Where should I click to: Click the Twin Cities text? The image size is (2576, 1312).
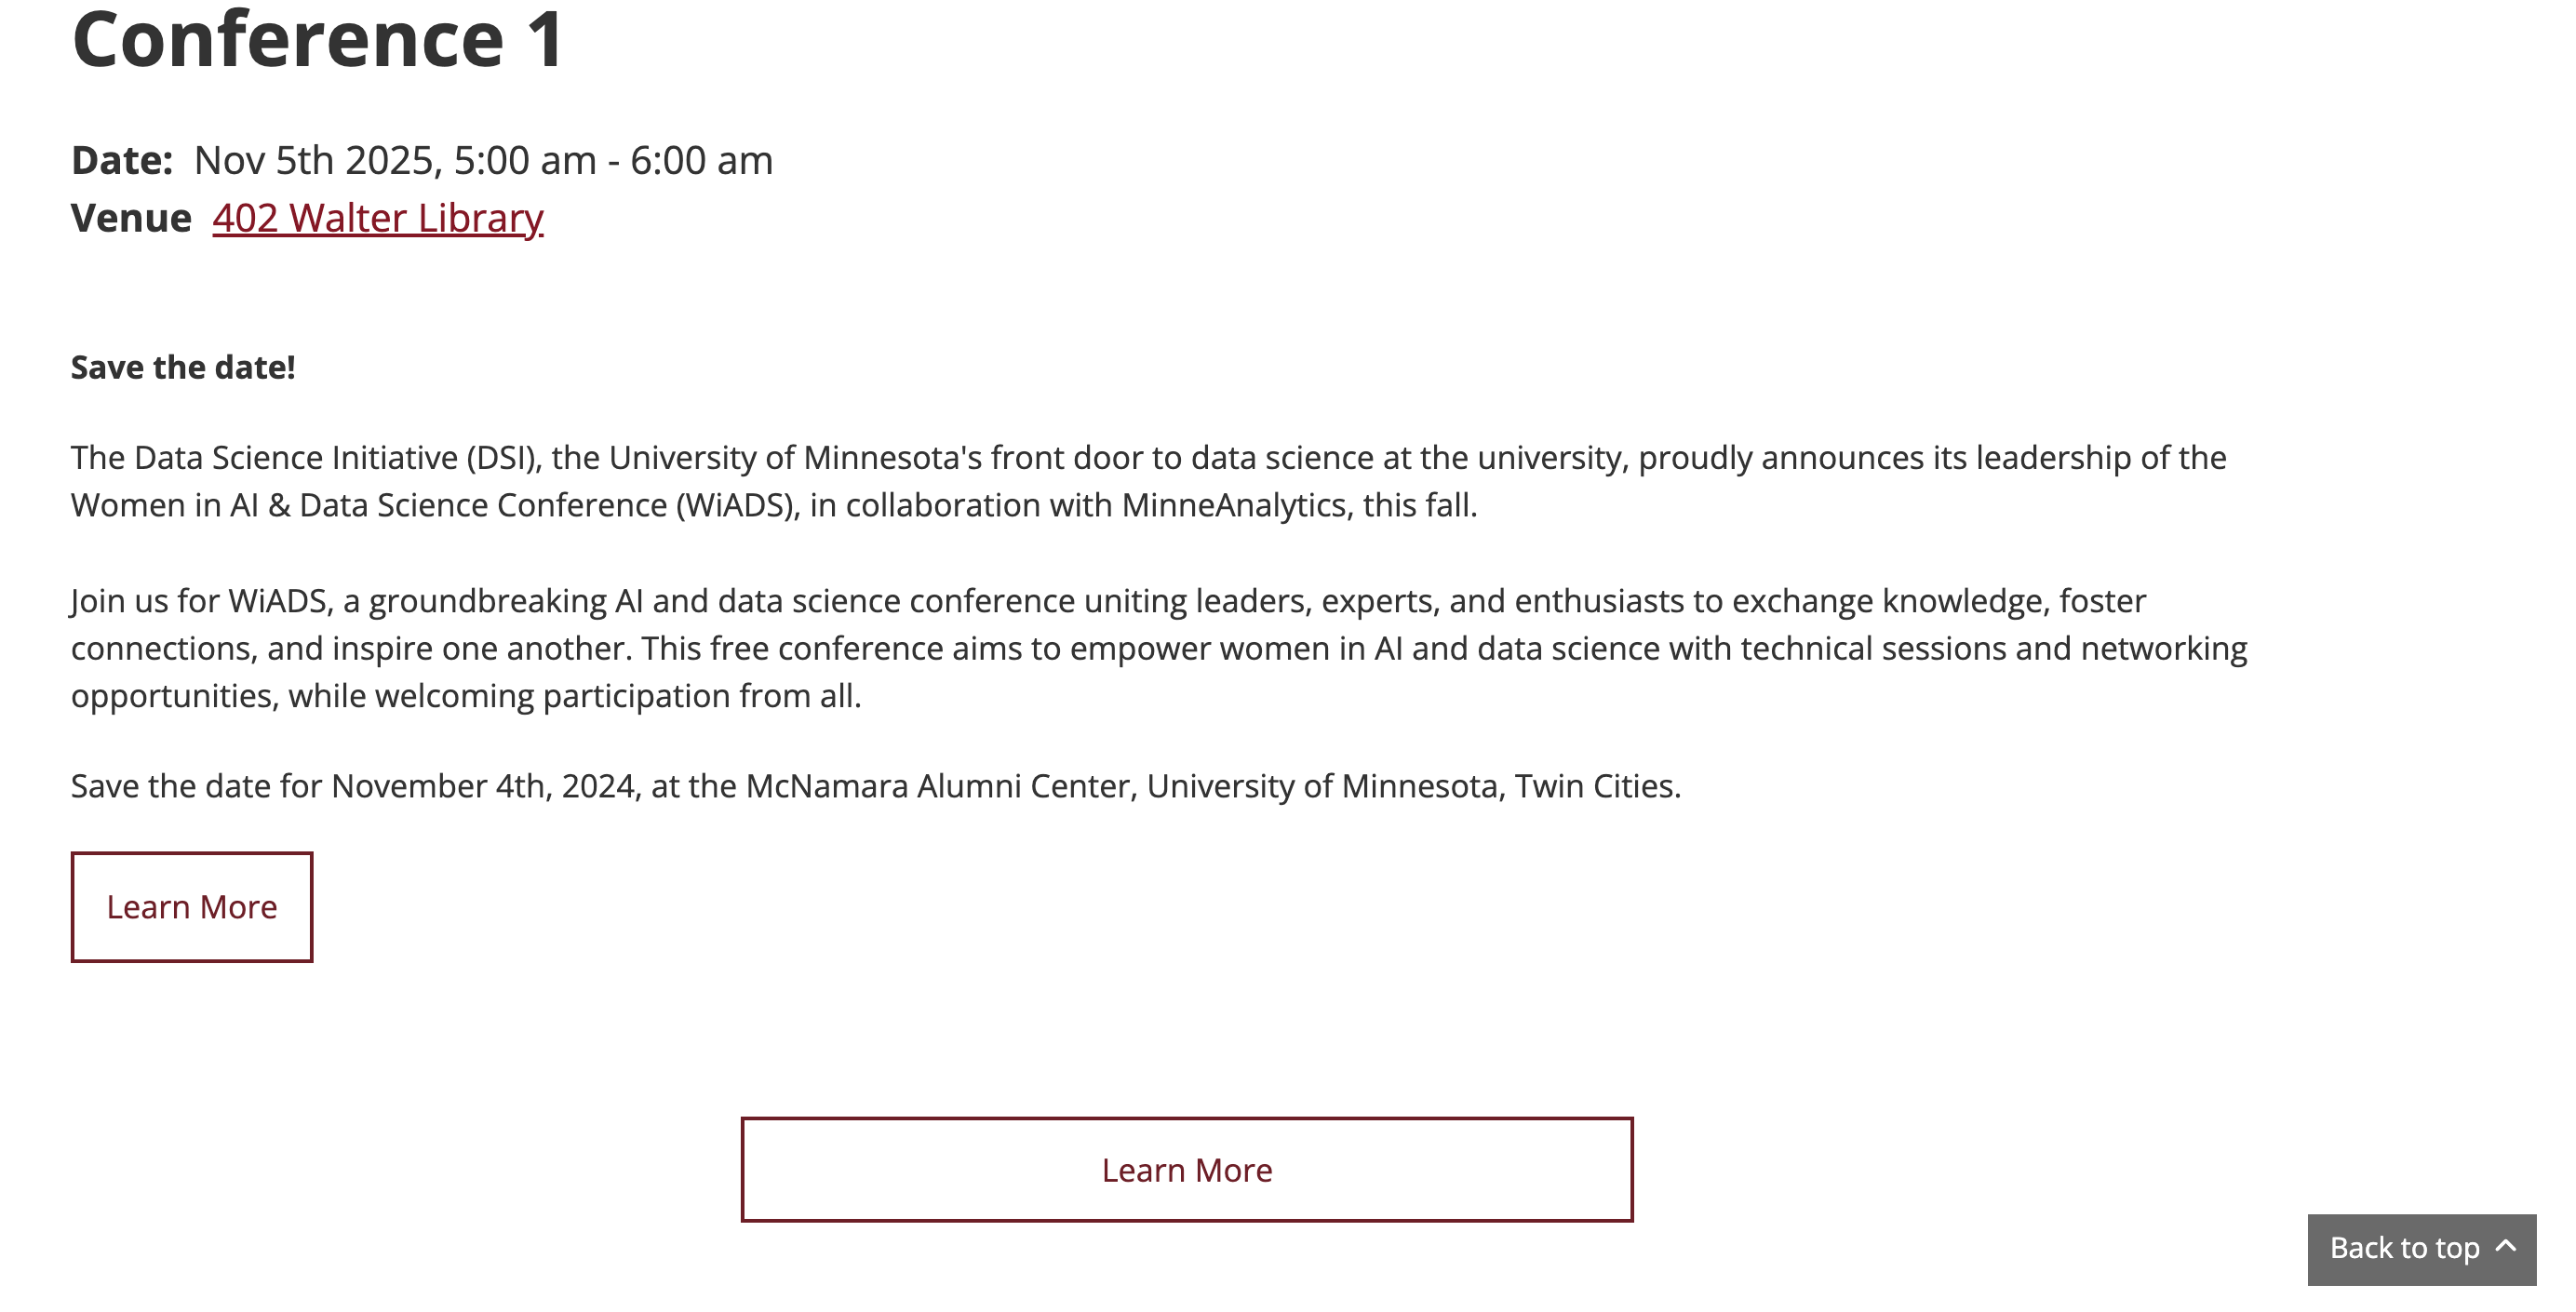(x=1596, y=787)
